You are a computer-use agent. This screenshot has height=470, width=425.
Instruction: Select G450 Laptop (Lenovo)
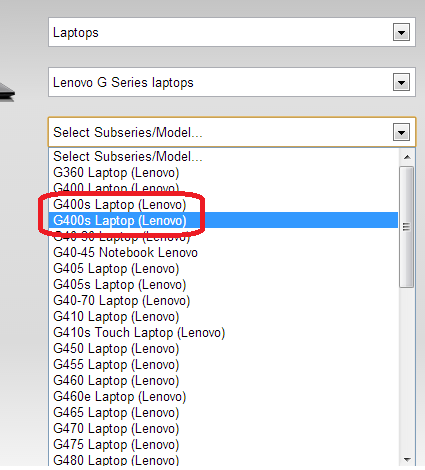[223, 348]
